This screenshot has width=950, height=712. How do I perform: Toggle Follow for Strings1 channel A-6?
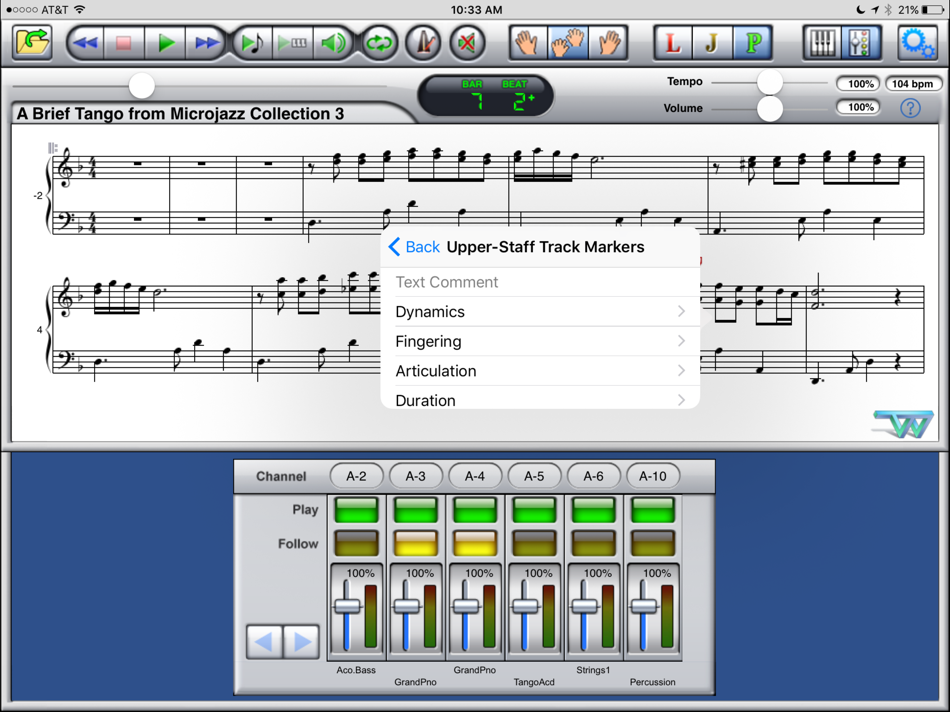coord(593,544)
